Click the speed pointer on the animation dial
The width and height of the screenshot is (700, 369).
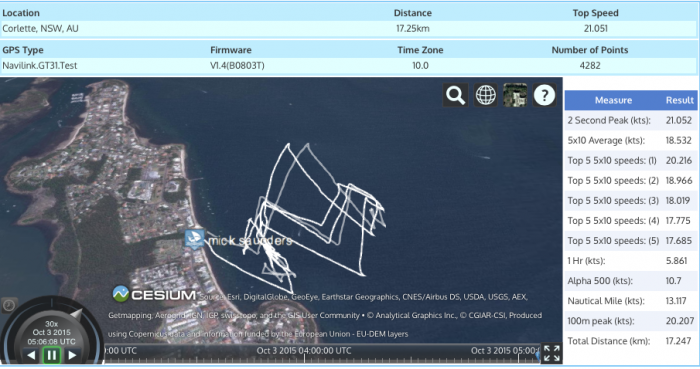click(76, 315)
